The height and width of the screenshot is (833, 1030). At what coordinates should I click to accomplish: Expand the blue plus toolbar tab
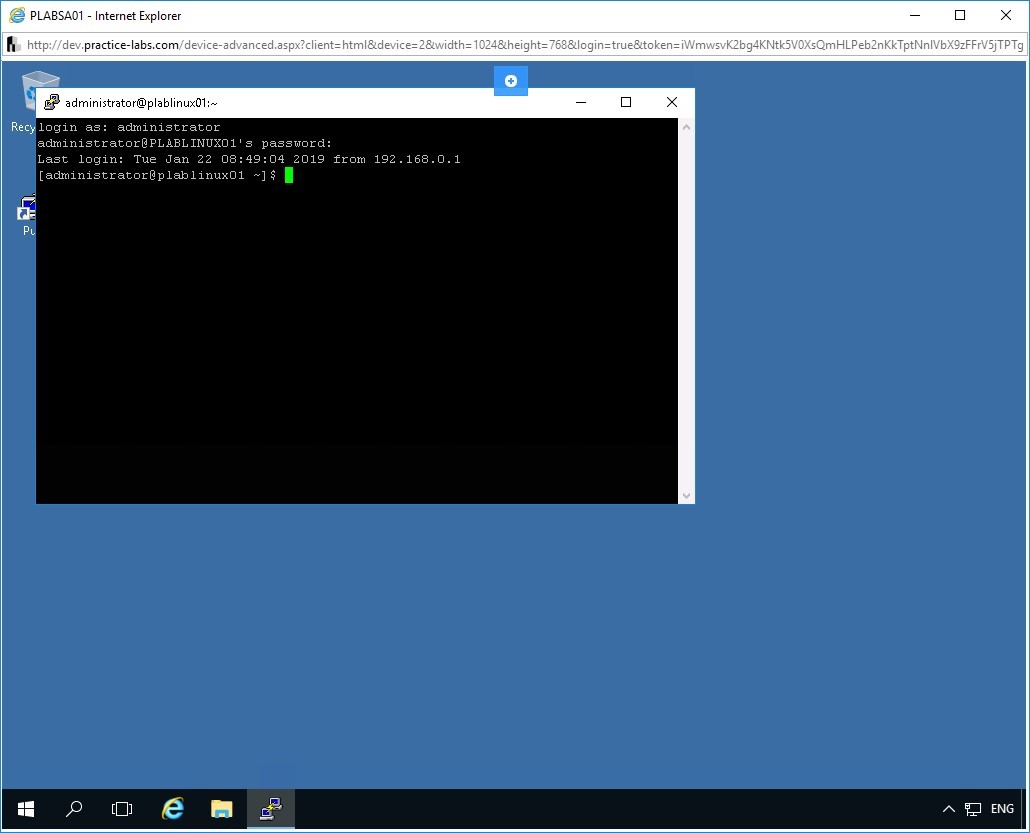(x=510, y=81)
